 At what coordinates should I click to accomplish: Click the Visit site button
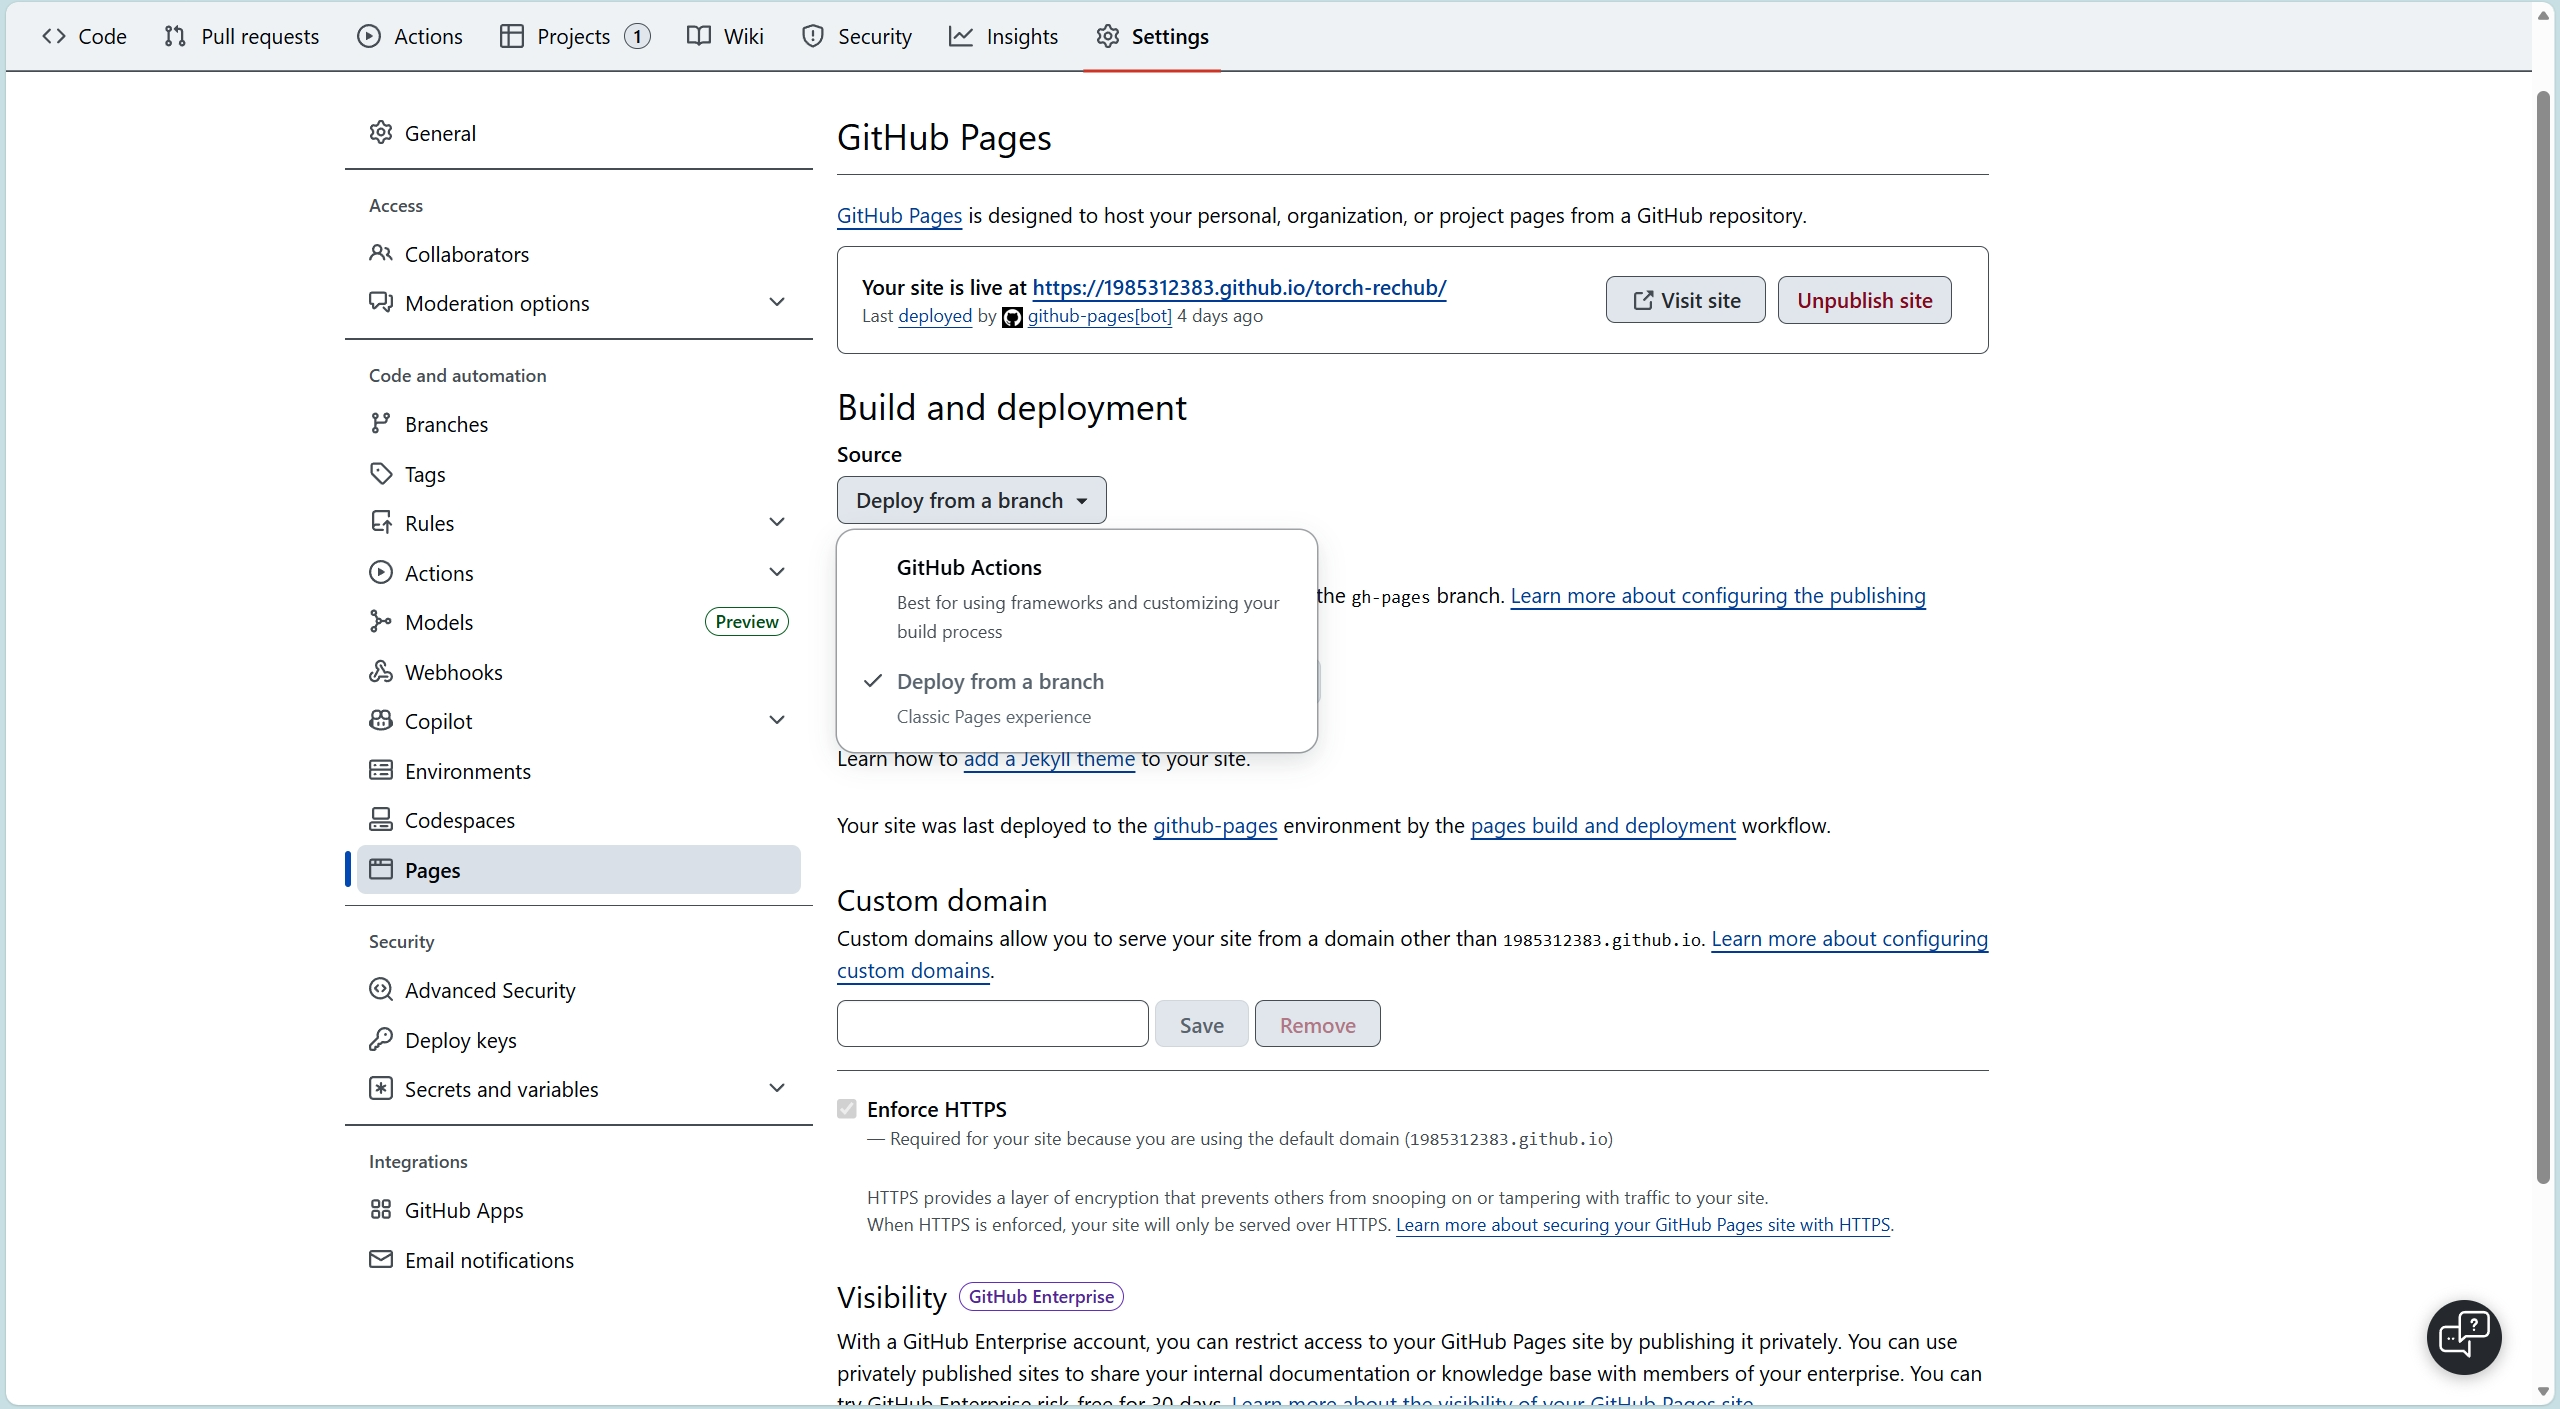pos(1685,300)
